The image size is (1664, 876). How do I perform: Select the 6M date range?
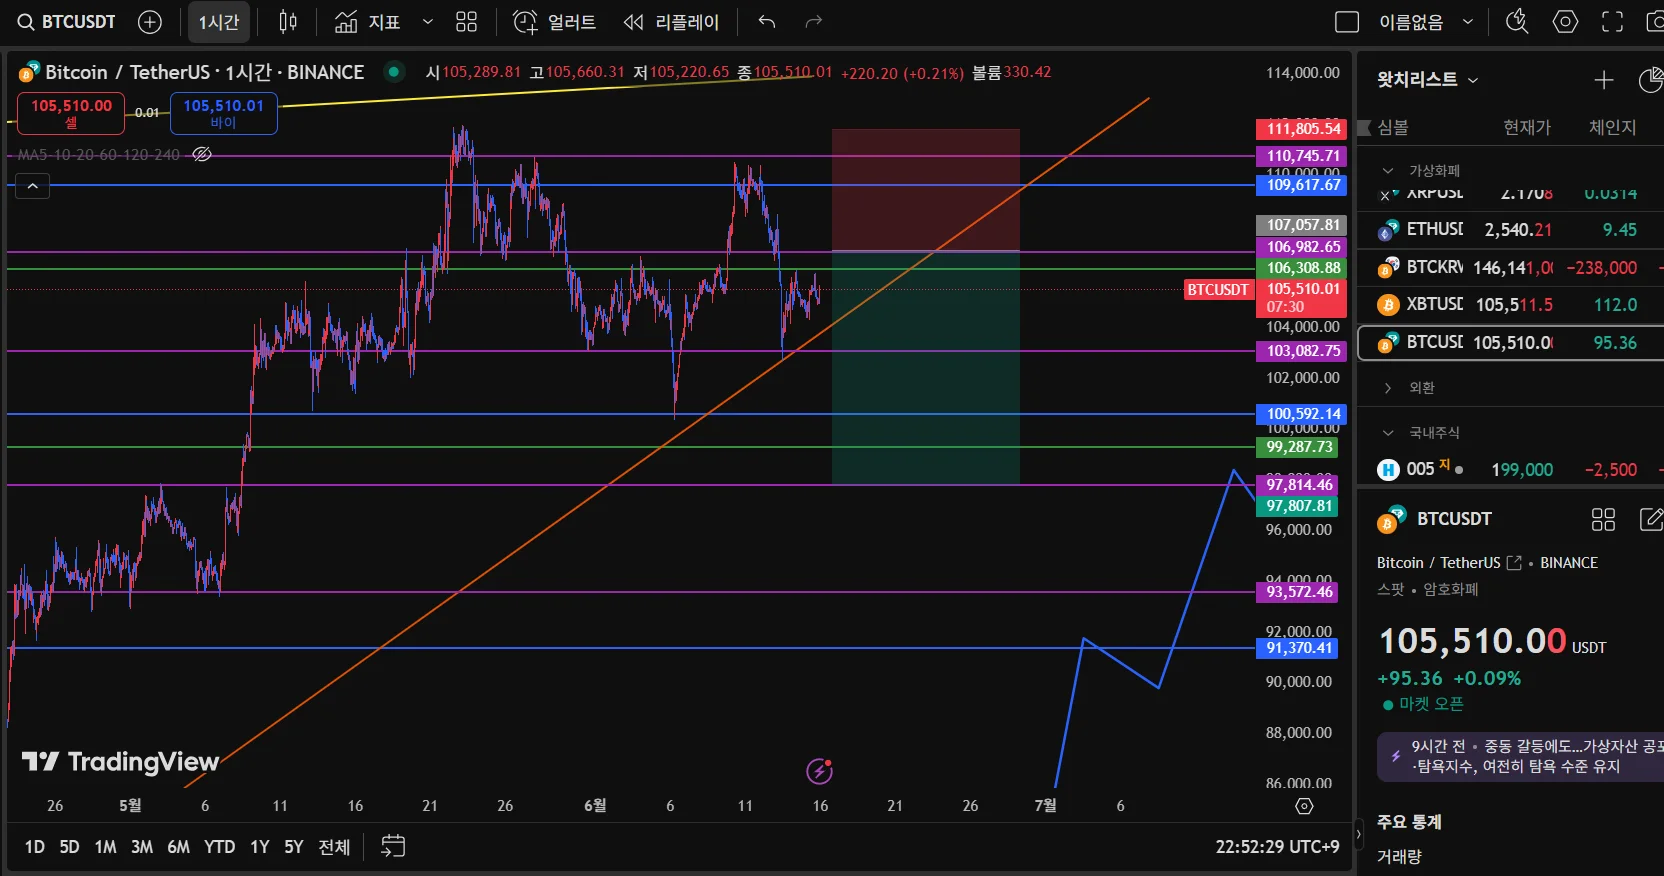[x=179, y=847]
